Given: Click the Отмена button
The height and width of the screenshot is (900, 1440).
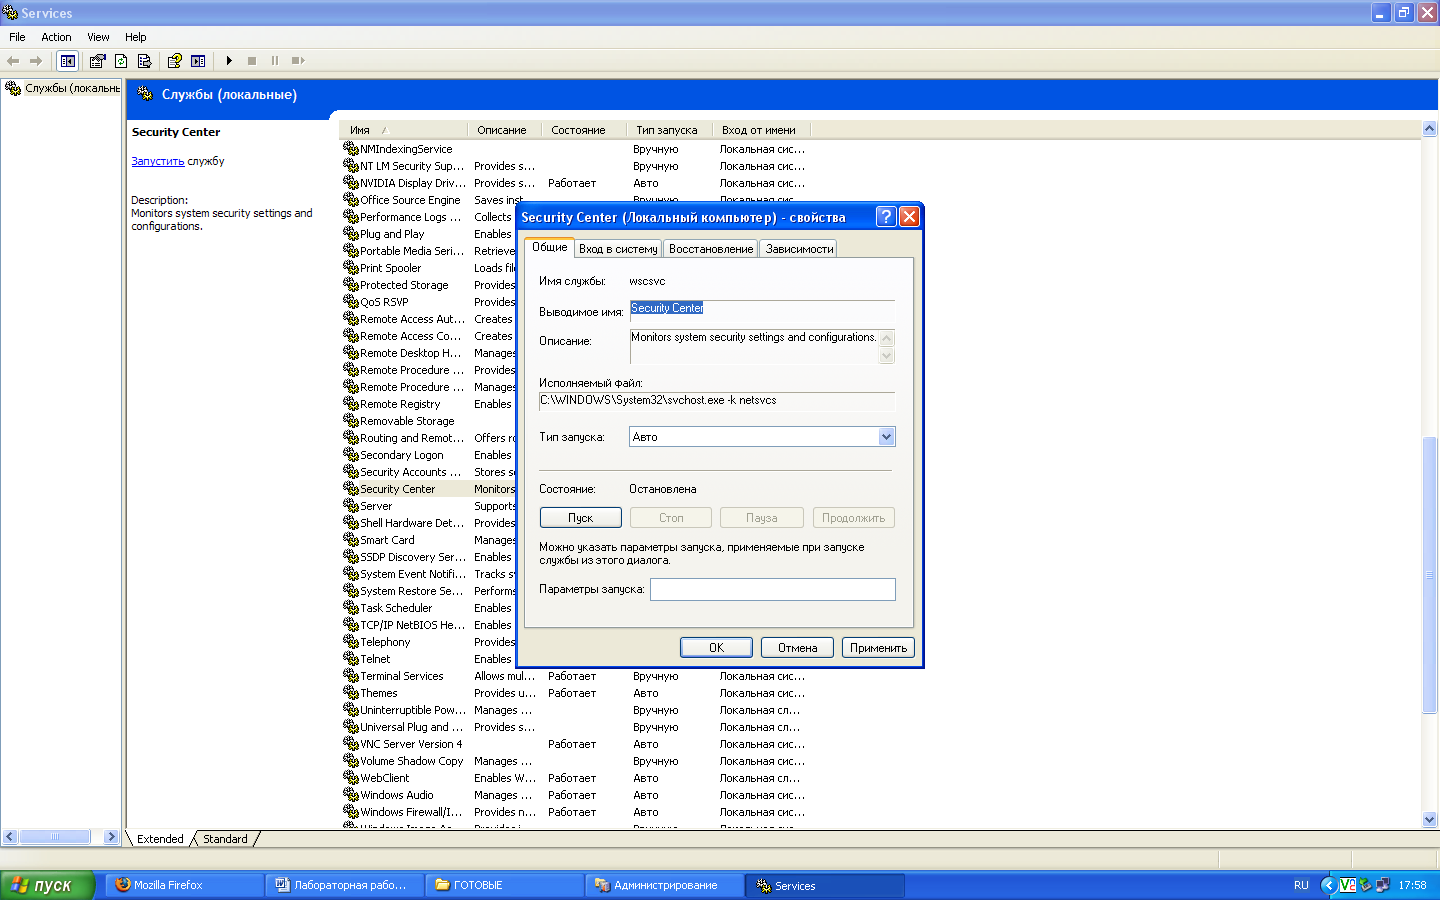Looking at the screenshot, I should (797, 648).
